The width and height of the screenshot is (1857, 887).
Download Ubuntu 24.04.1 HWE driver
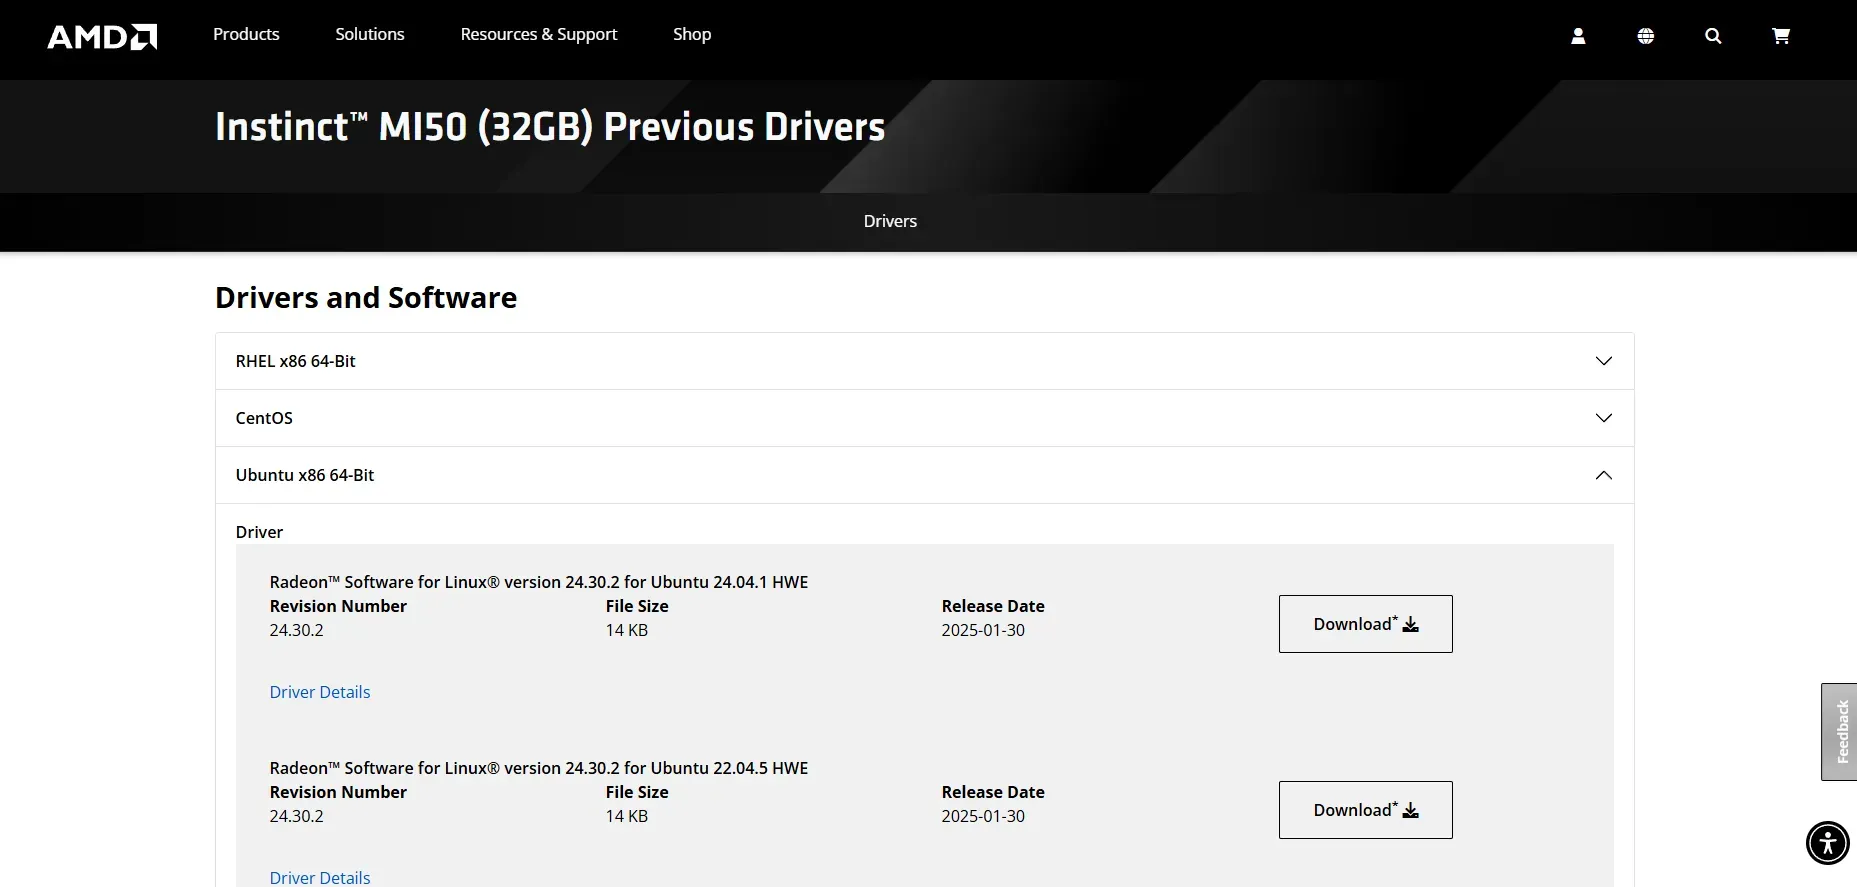[1365, 624]
